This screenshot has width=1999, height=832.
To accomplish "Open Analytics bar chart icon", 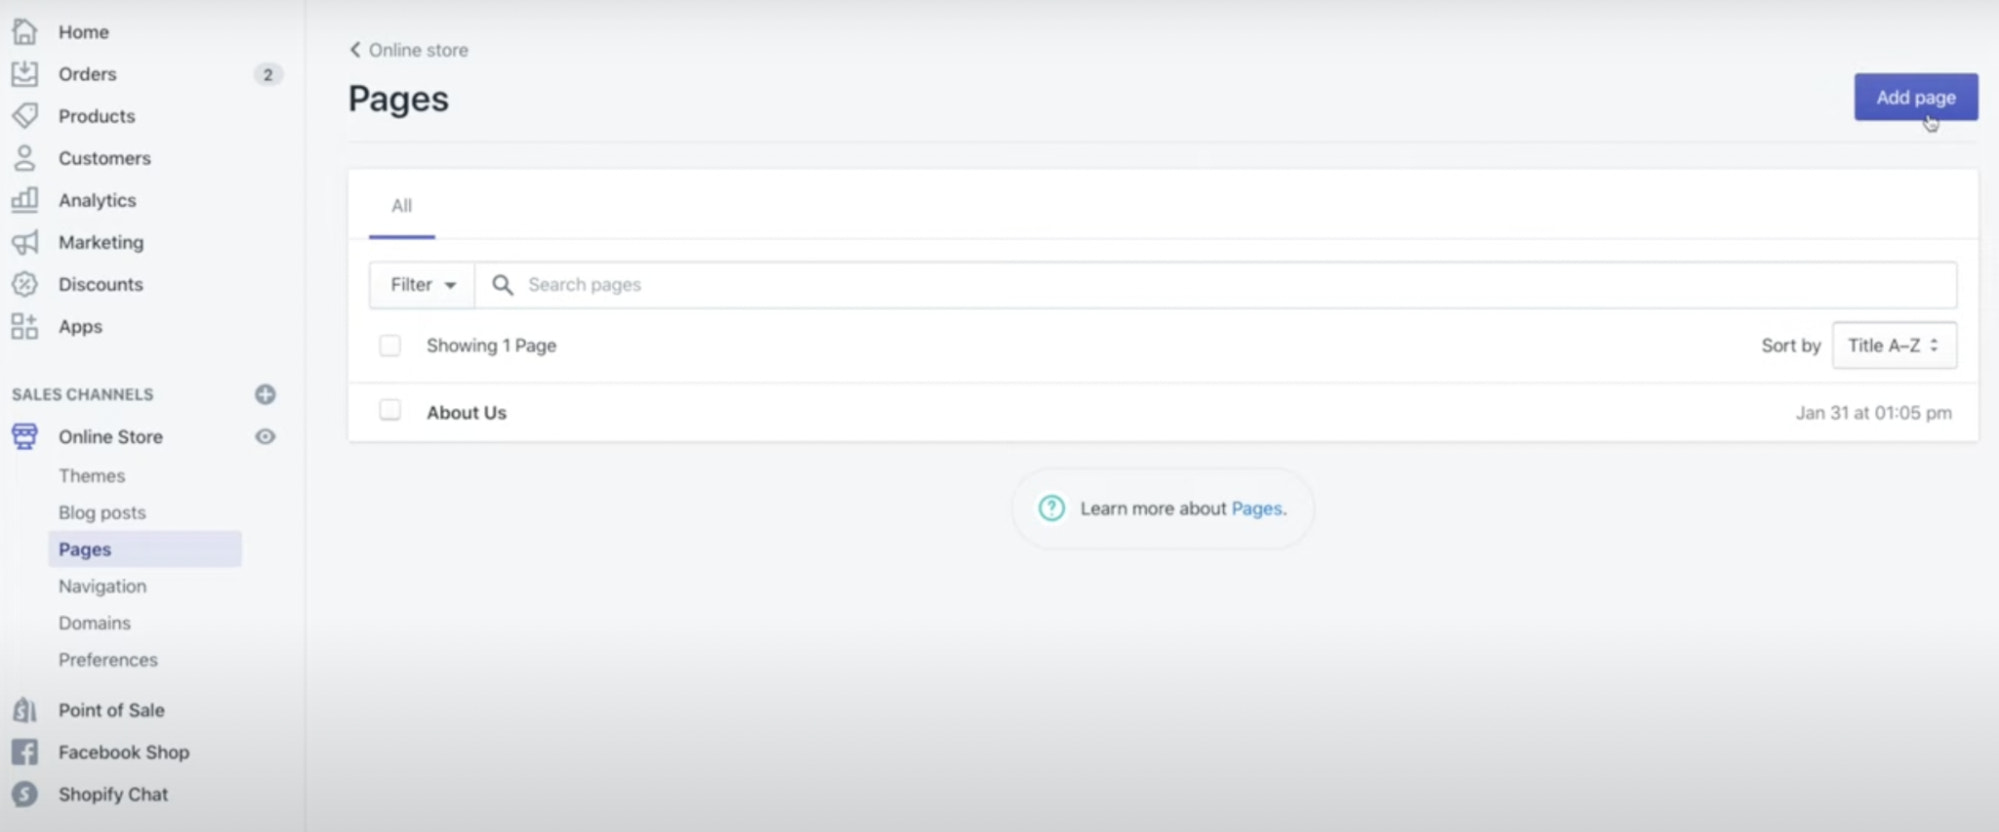I will click(x=25, y=200).
